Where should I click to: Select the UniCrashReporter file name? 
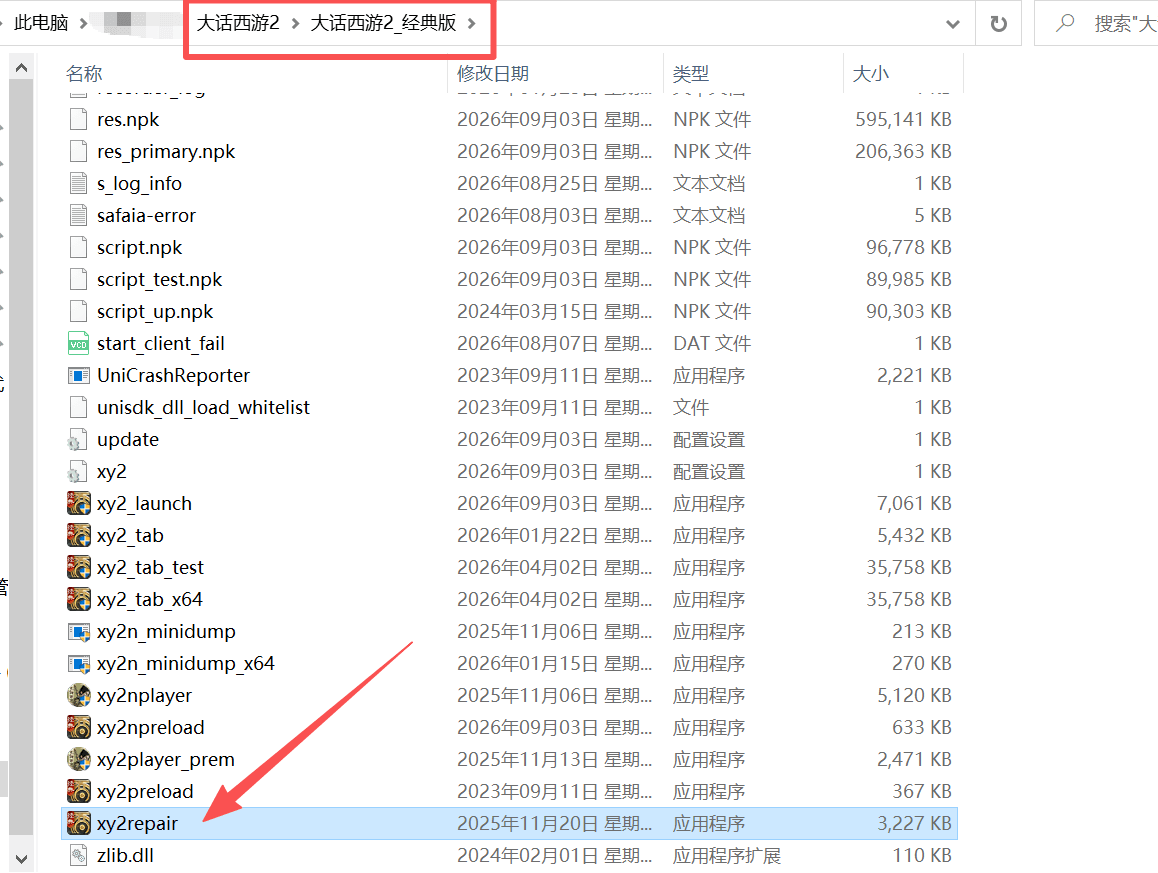174,375
